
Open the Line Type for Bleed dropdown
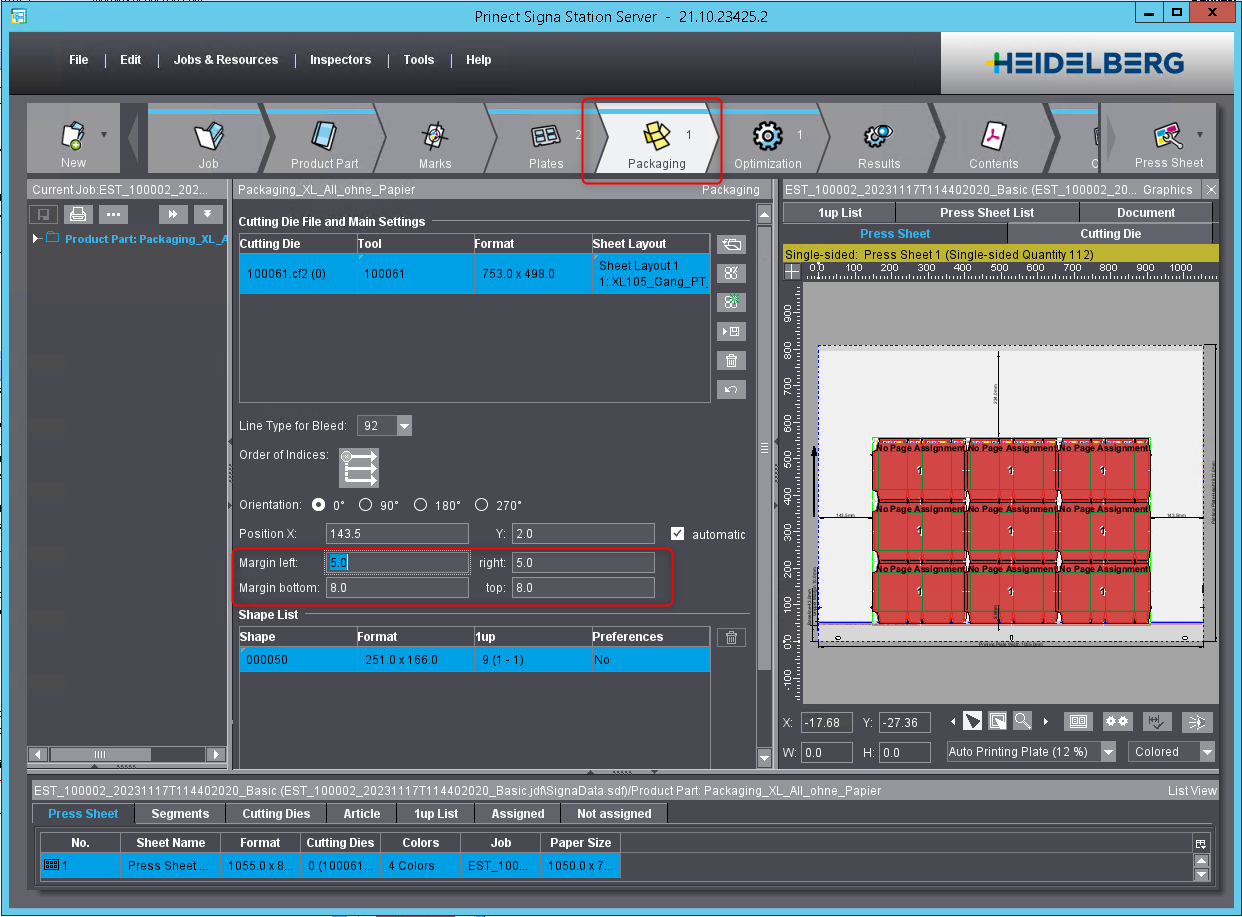coord(404,426)
